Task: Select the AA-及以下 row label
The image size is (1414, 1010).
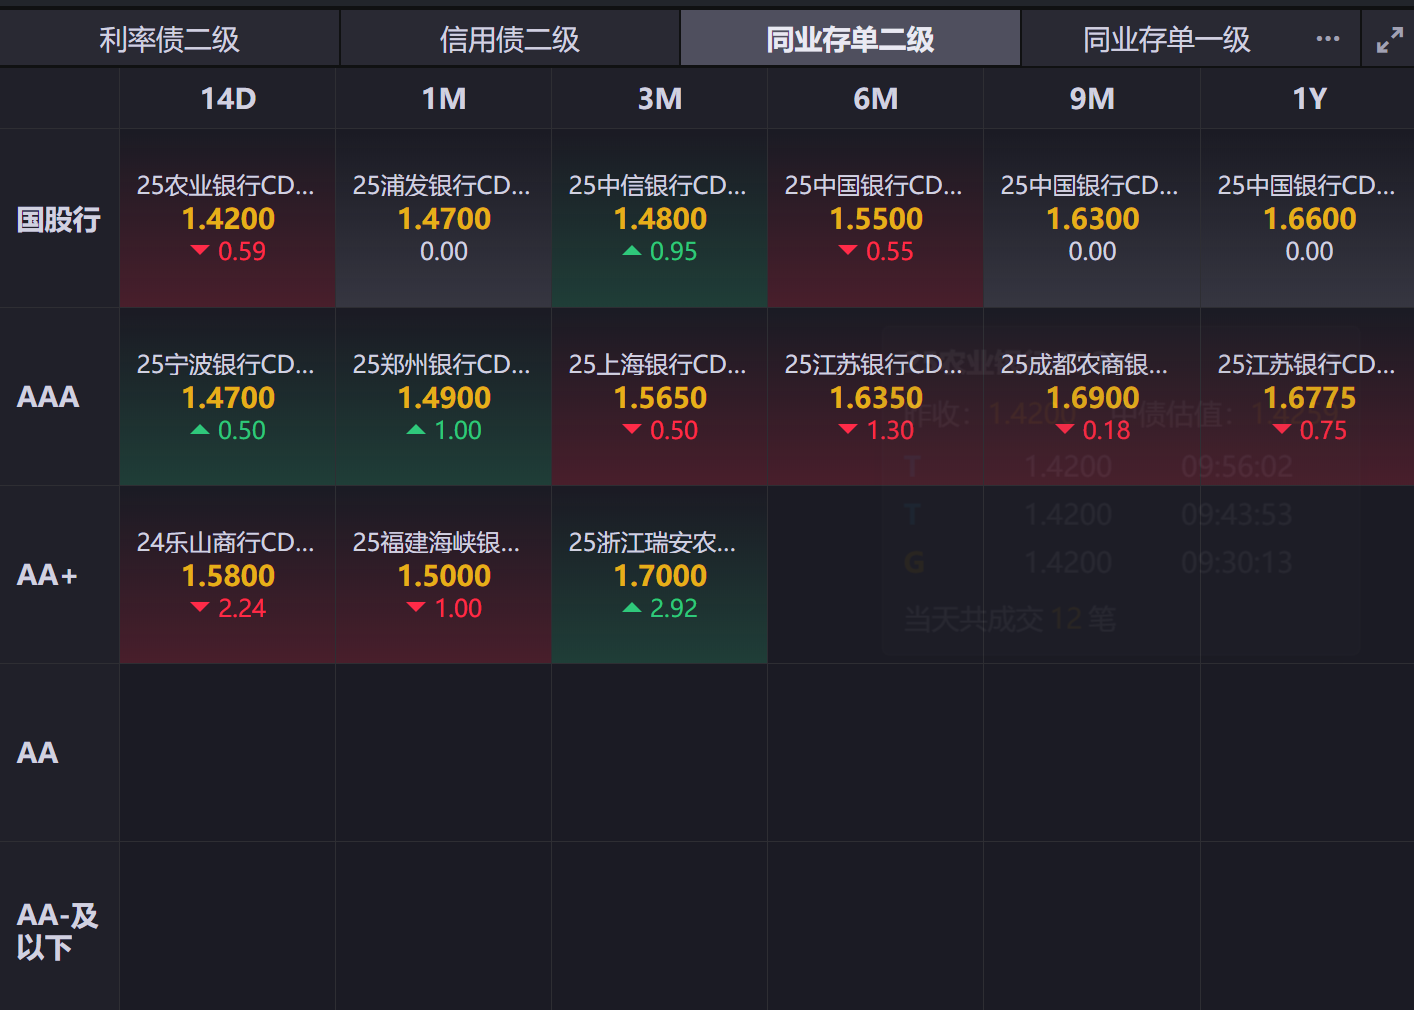Action: click(x=59, y=930)
